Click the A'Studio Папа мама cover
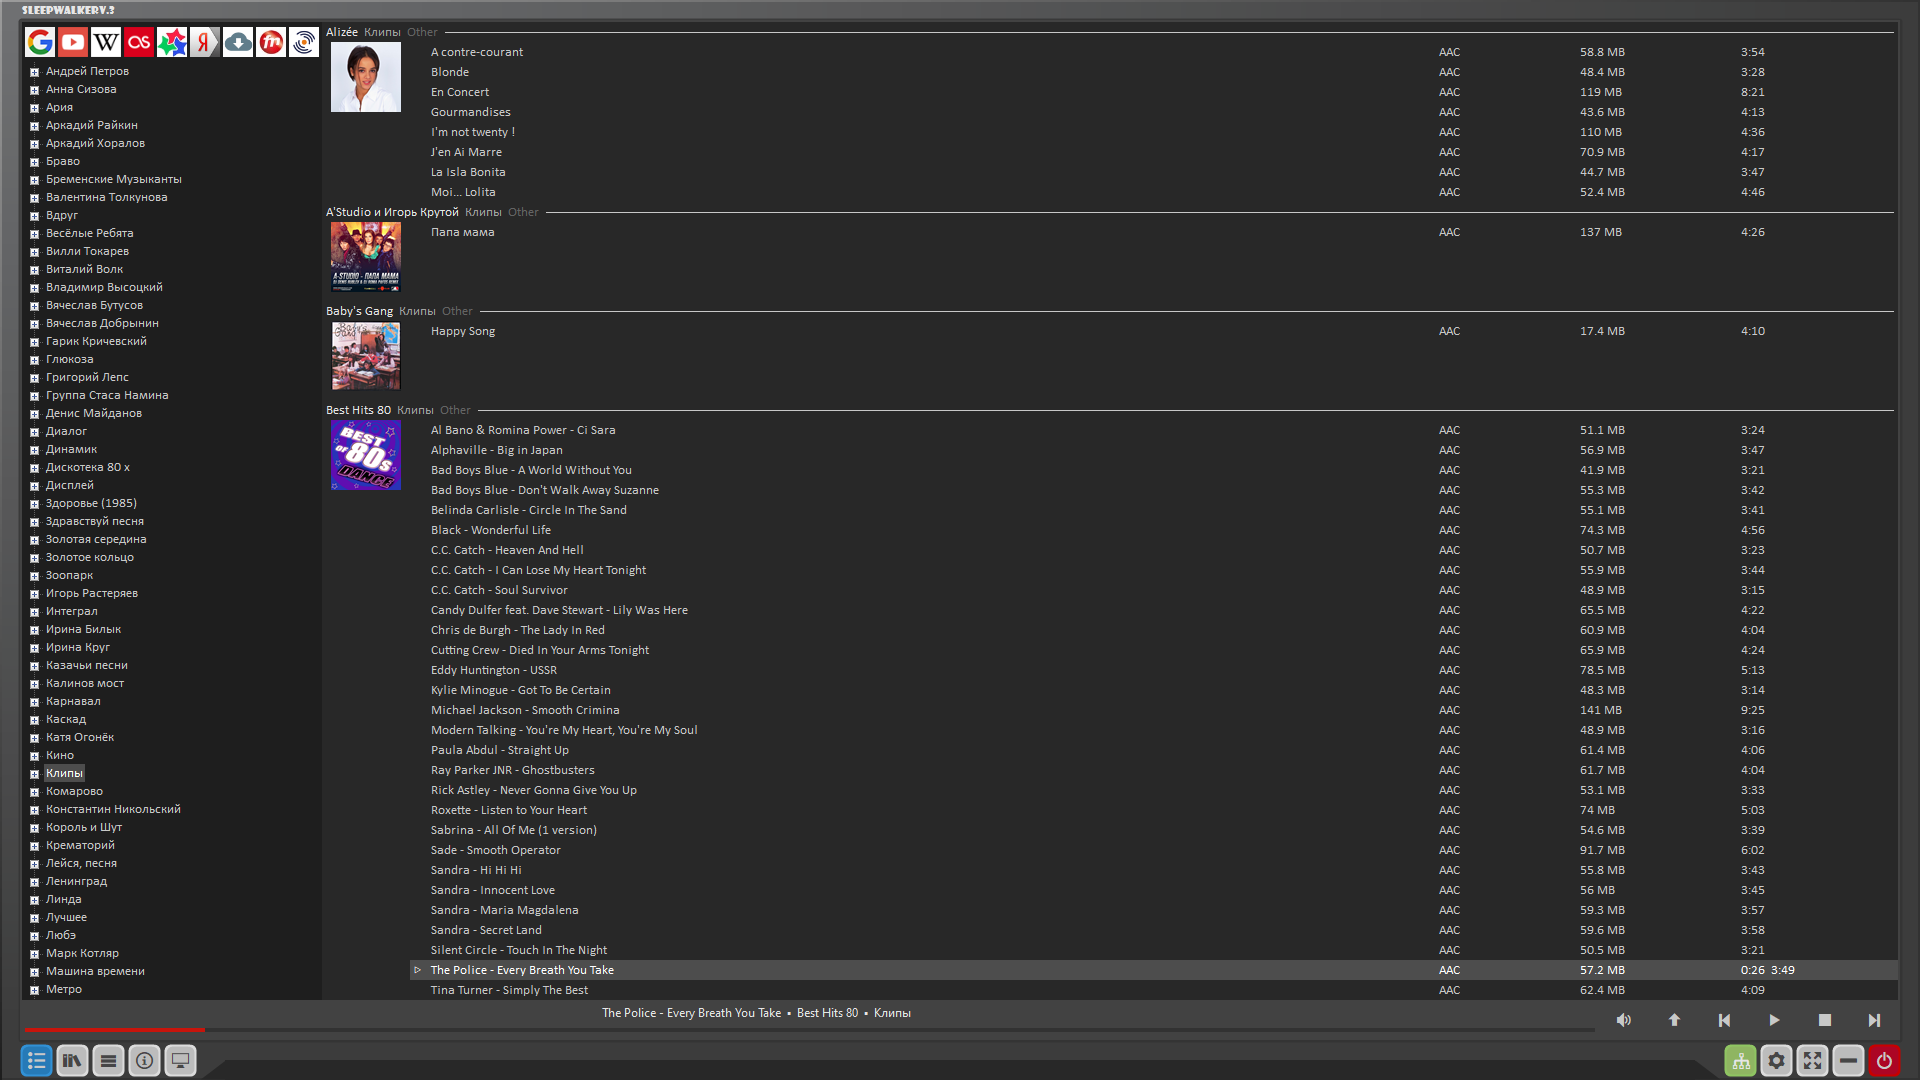 pyautogui.click(x=366, y=257)
